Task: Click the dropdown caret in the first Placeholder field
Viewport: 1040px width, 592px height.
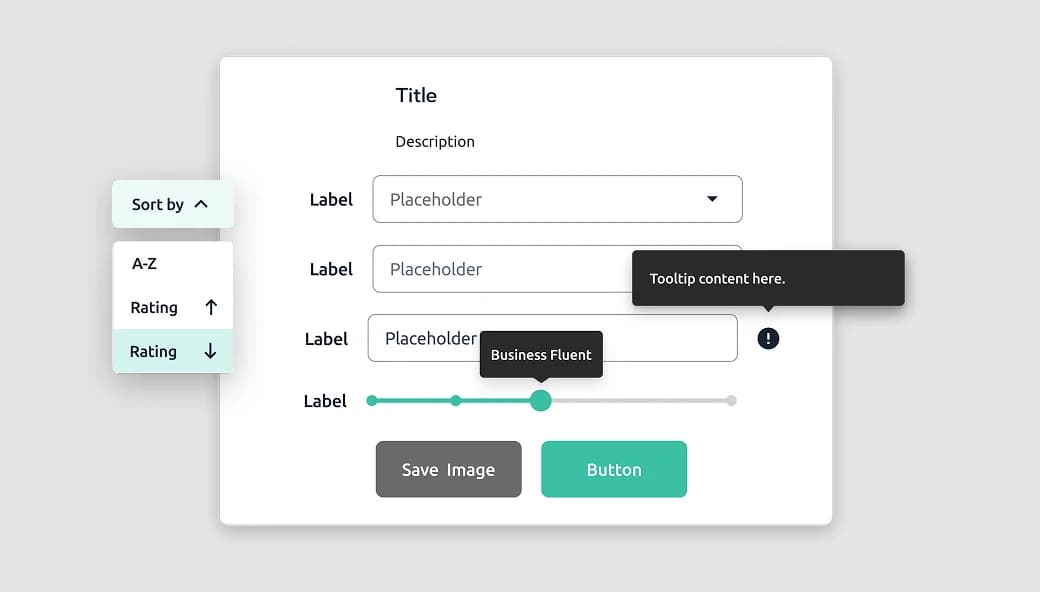Action: coord(713,199)
